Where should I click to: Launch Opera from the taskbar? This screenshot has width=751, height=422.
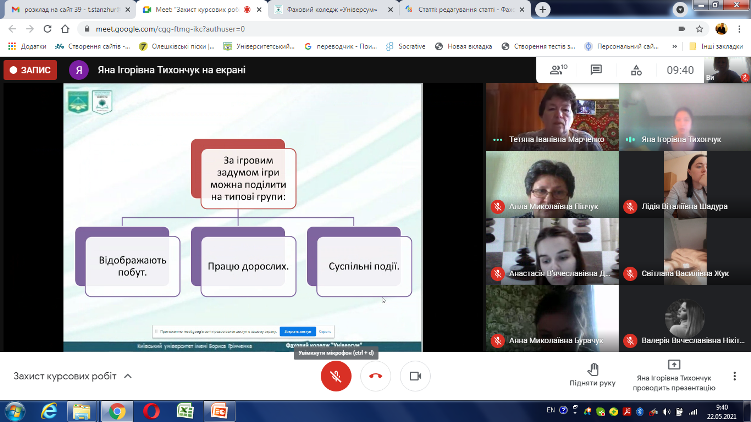pyautogui.click(x=151, y=411)
